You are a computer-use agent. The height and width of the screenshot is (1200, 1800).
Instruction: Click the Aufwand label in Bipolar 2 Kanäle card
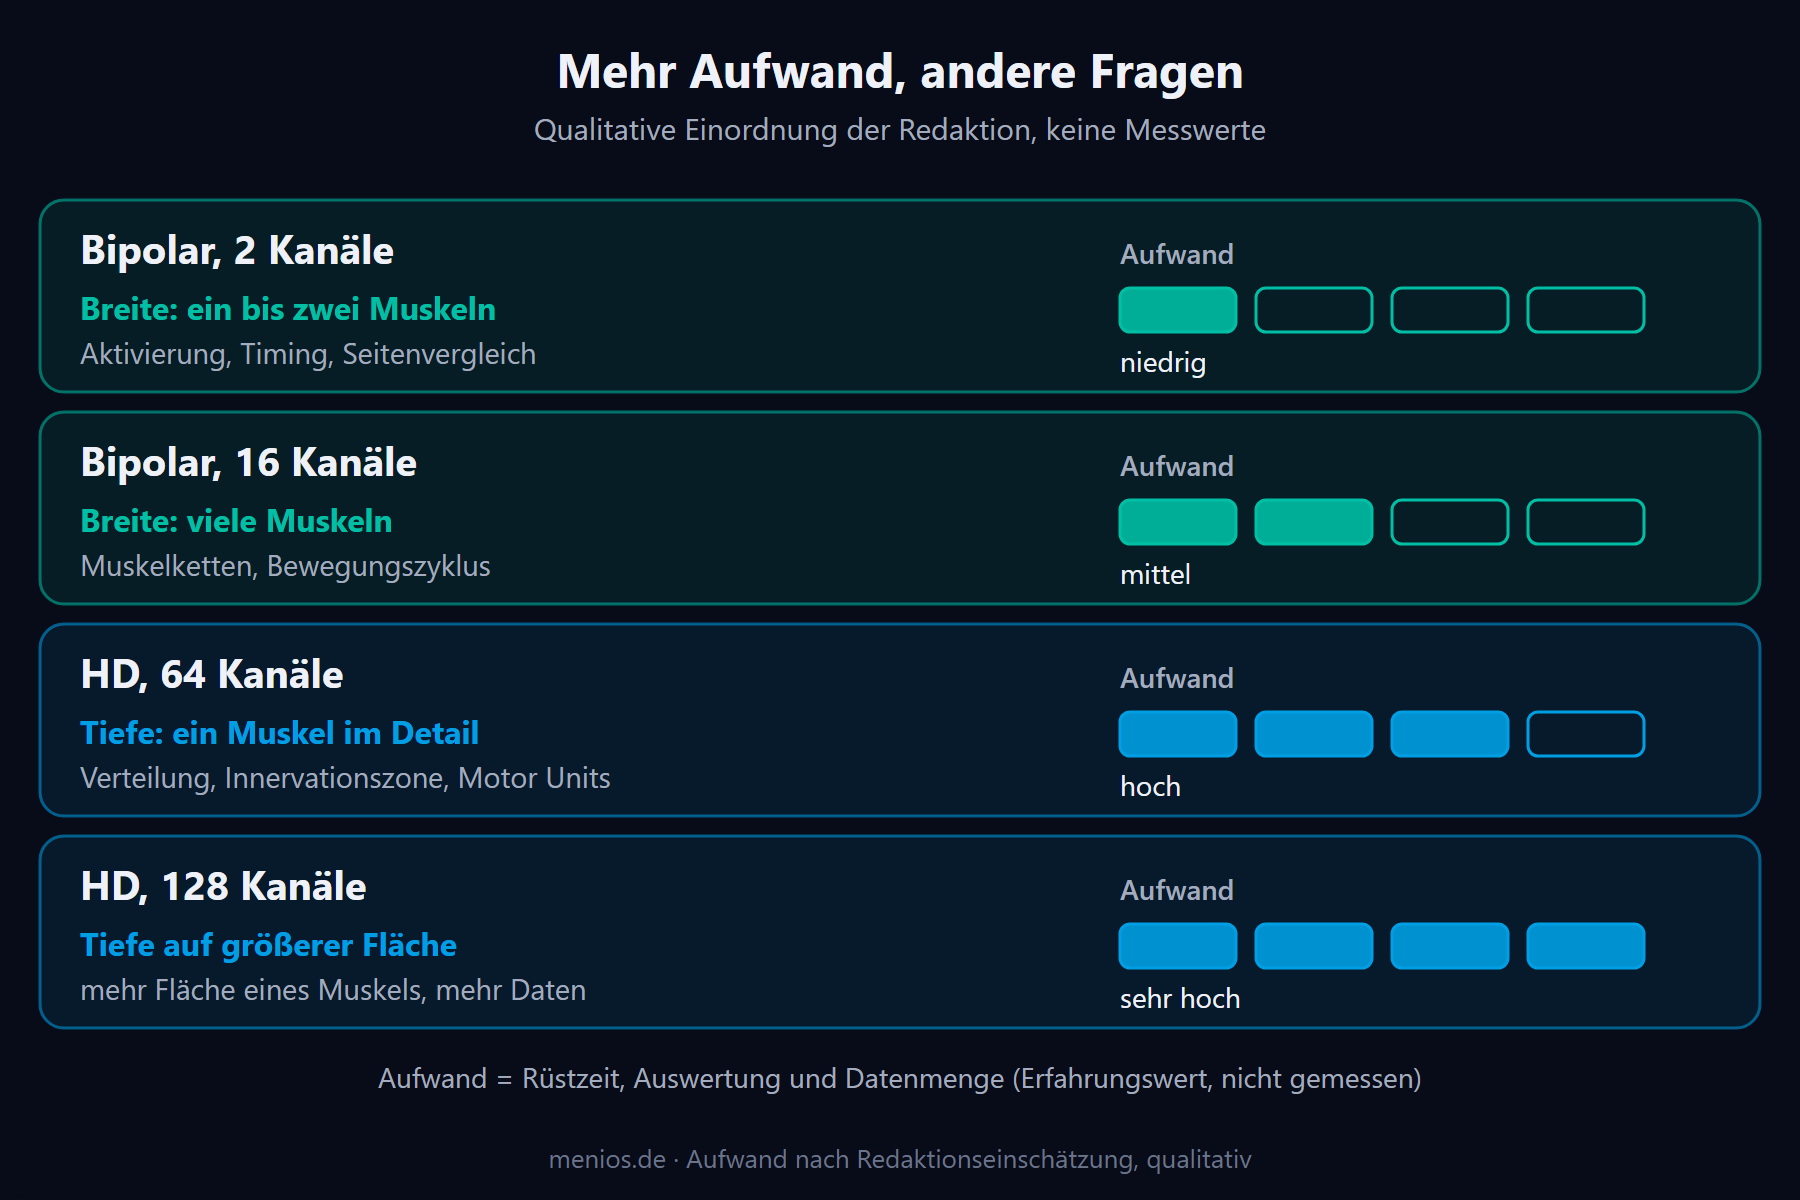coord(1177,254)
